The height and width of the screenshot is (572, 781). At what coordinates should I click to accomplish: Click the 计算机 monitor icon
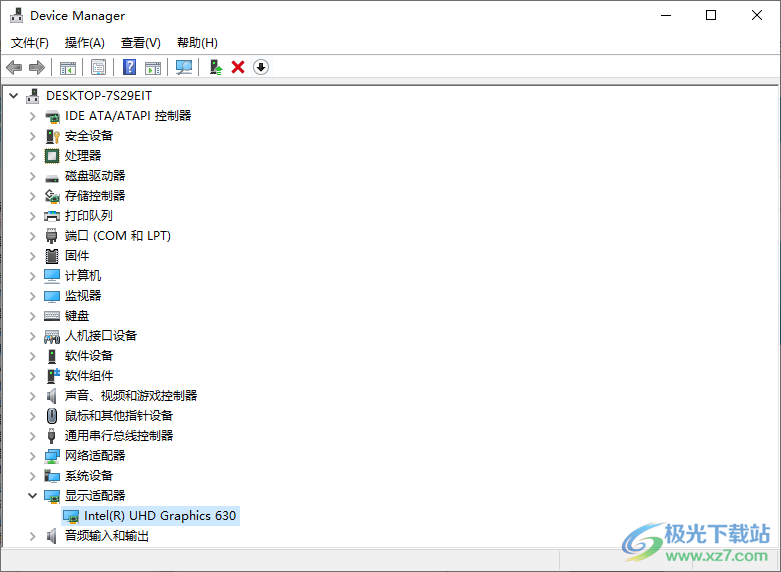click(x=52, y=276)
